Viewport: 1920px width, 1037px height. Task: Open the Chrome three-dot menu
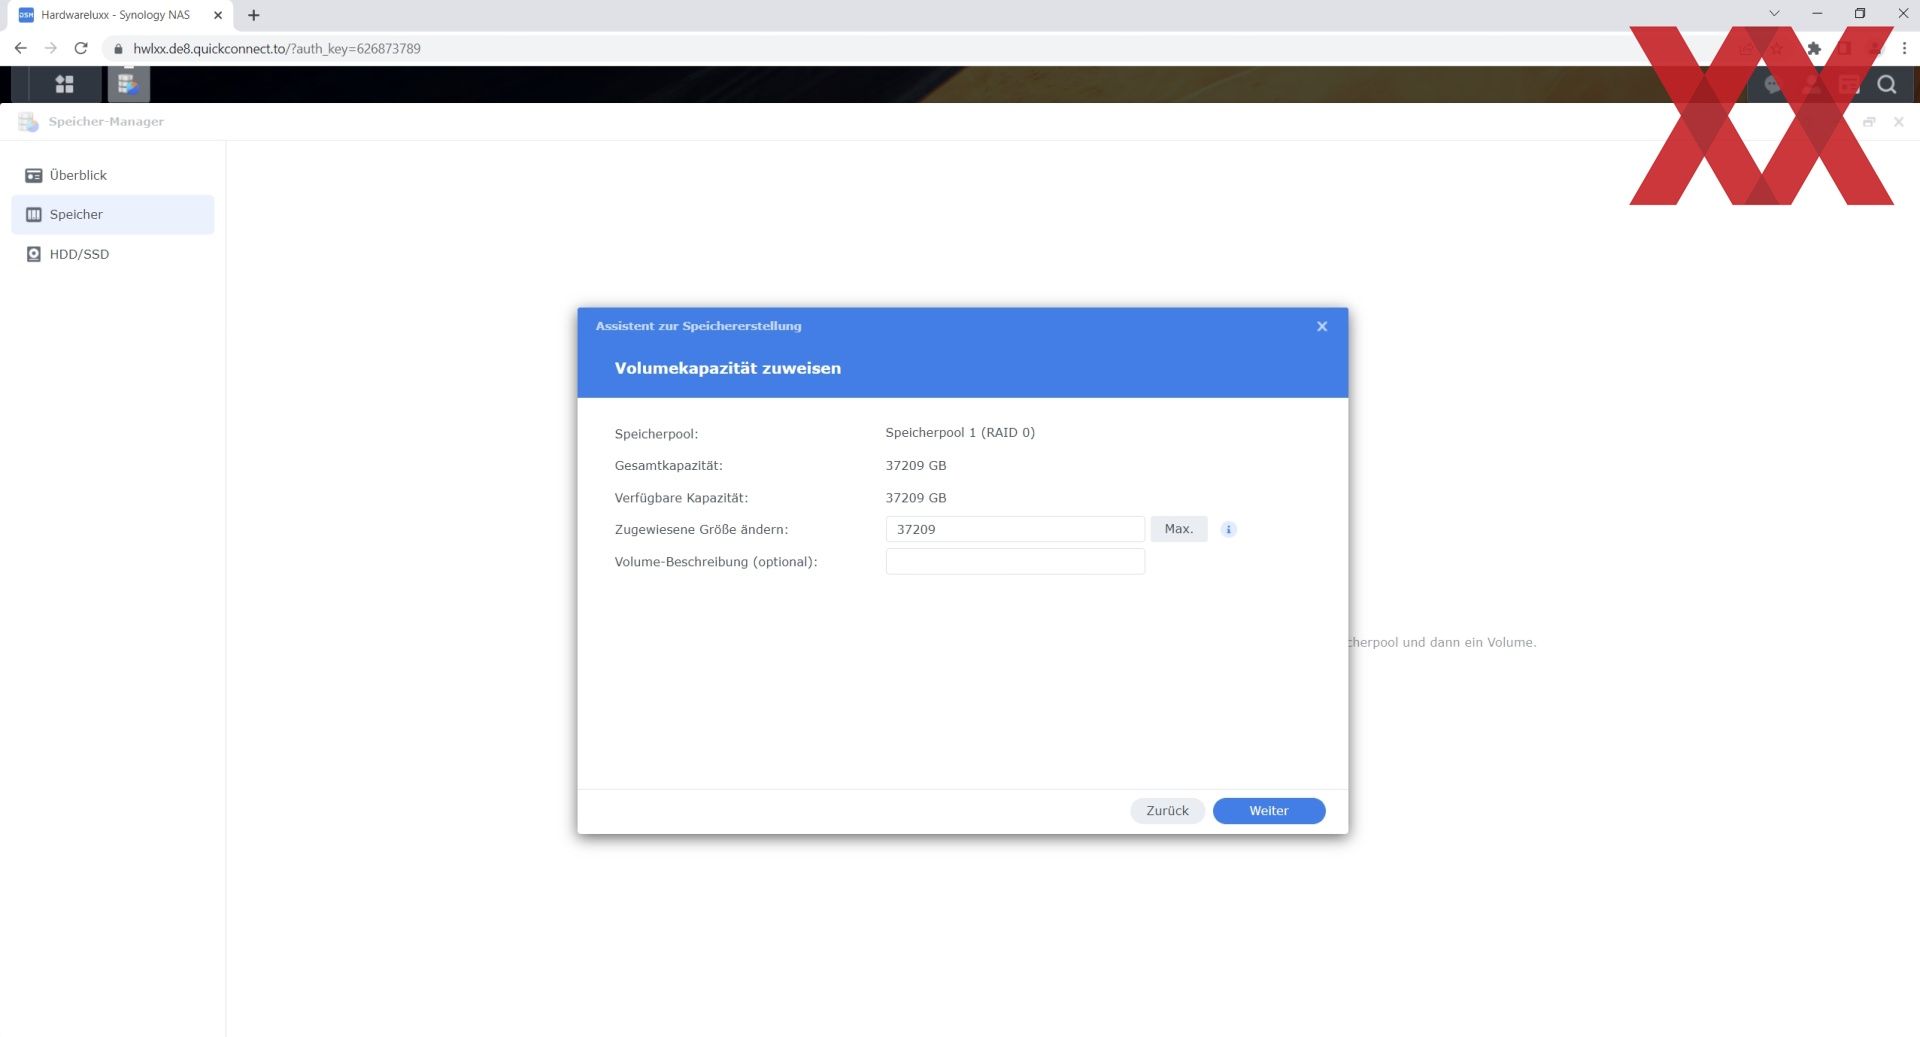click(1904, 48)
